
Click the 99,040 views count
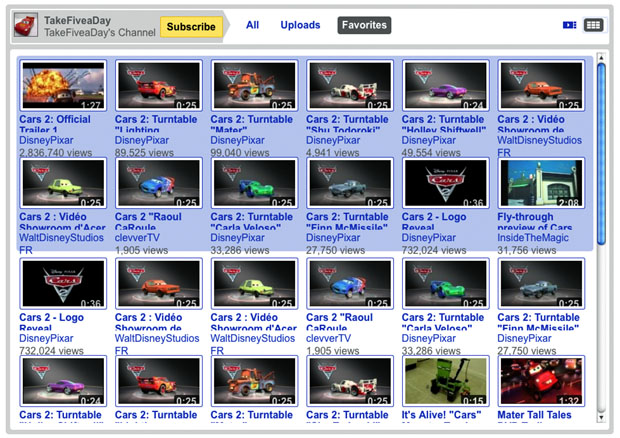click(x=240, y=153)
